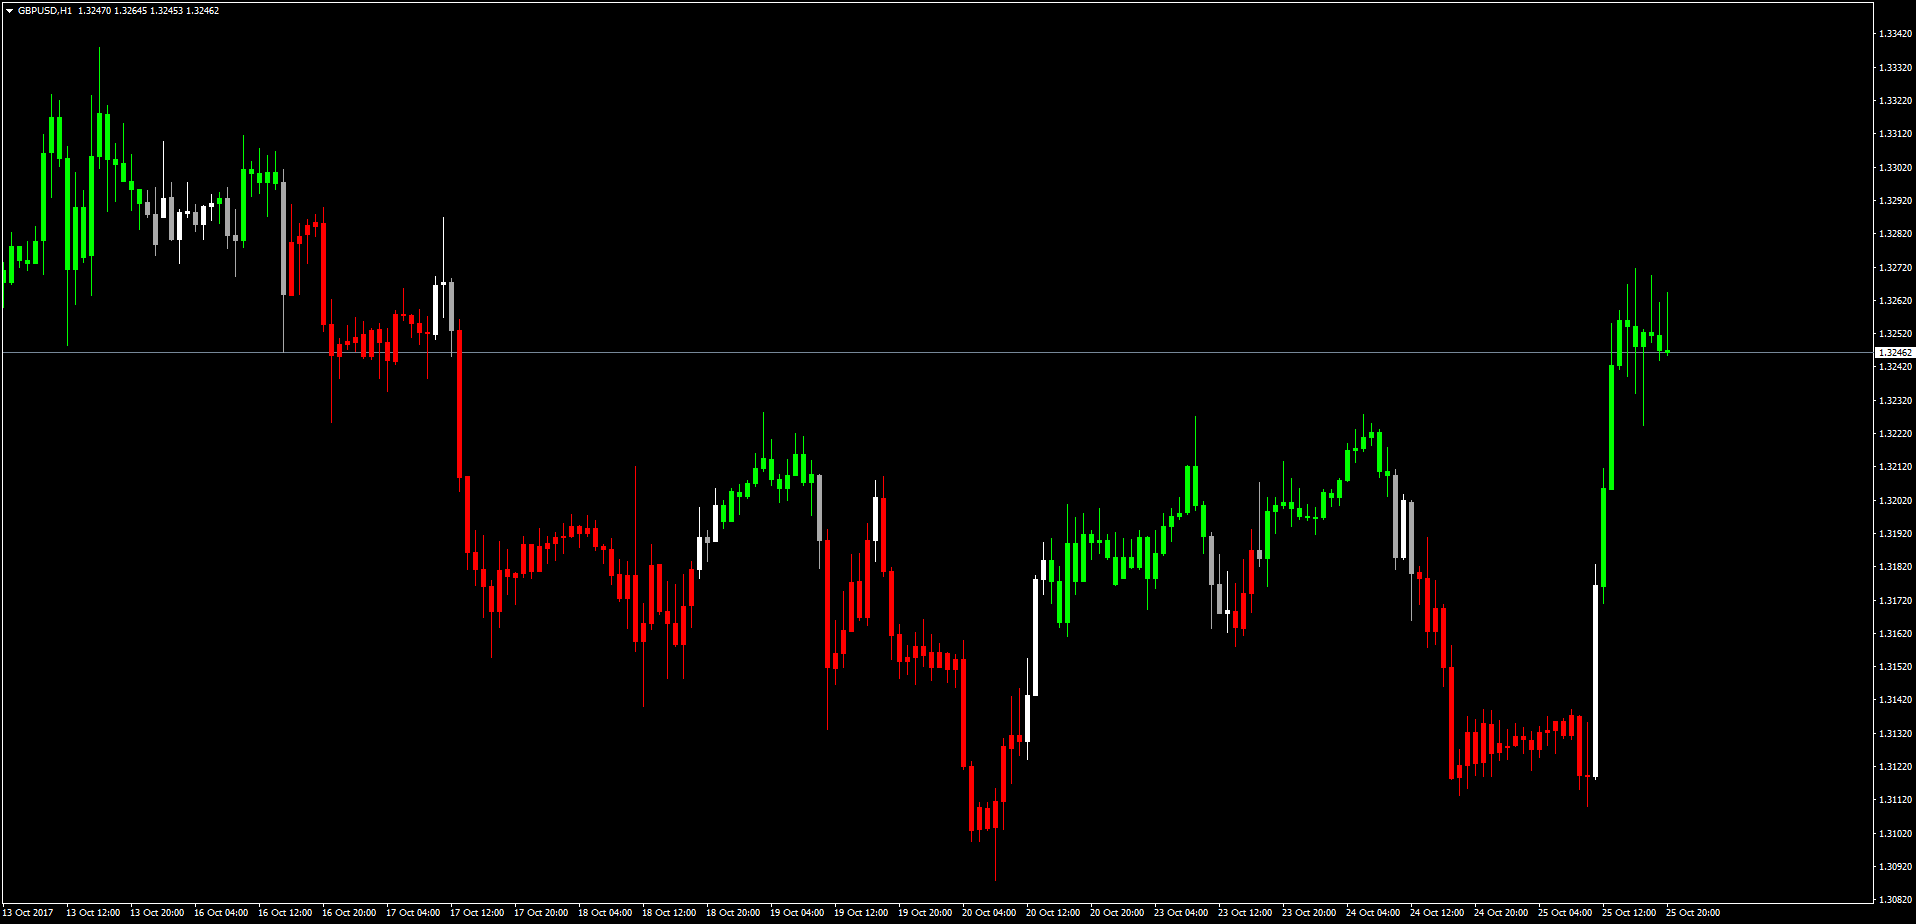Click the 24 Oct 20:00 time label
1916x924 pixels.
[1501, 913]
